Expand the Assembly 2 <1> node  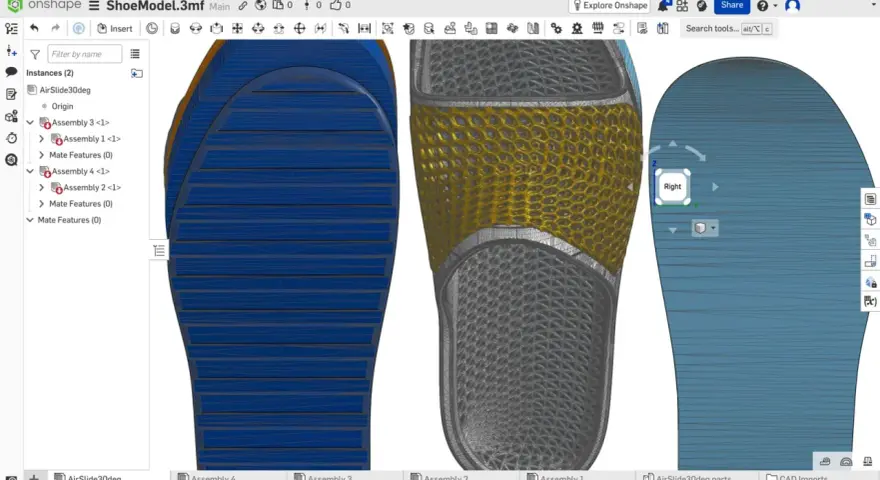pyautogui.click(x=42, y=188)
